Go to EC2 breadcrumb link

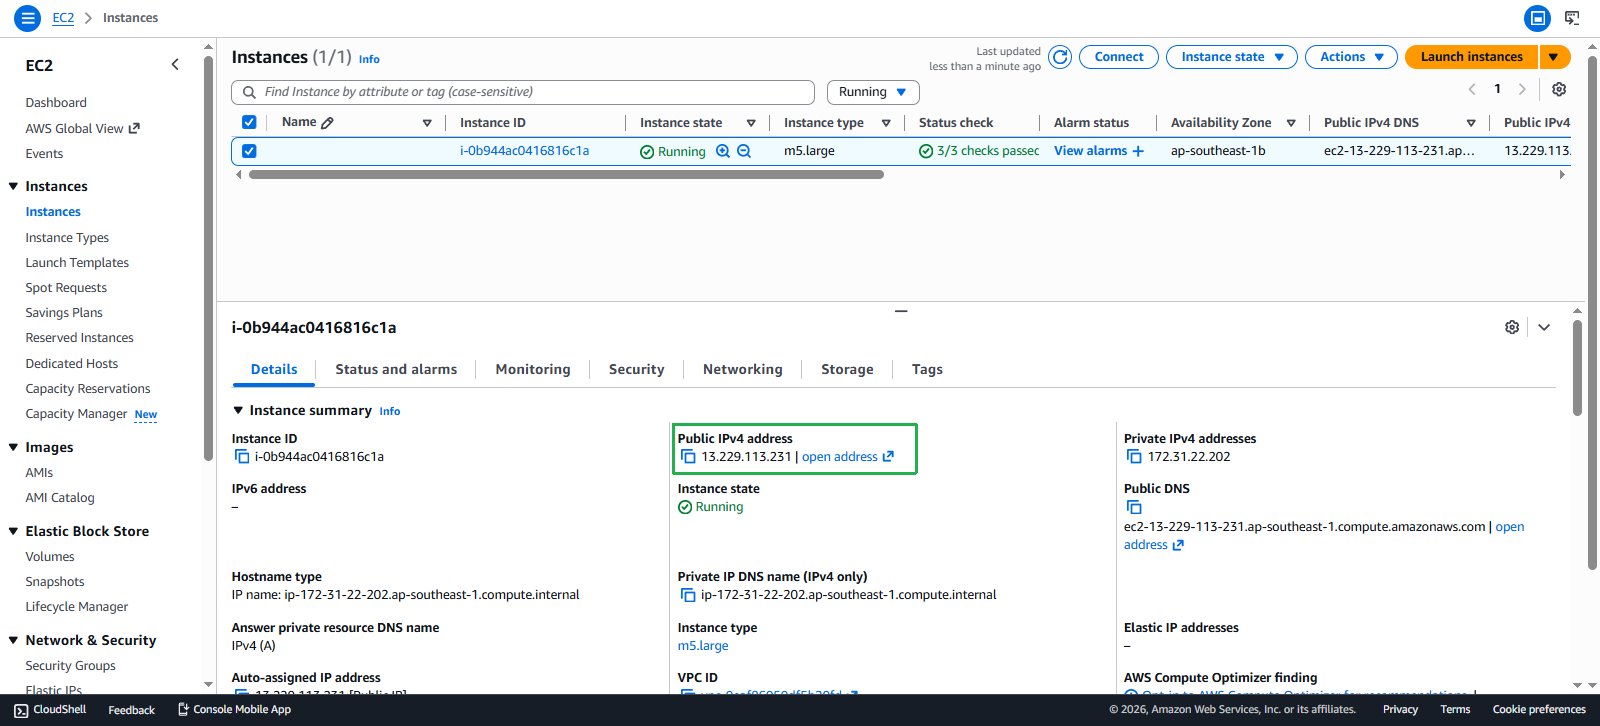(63, 18)
